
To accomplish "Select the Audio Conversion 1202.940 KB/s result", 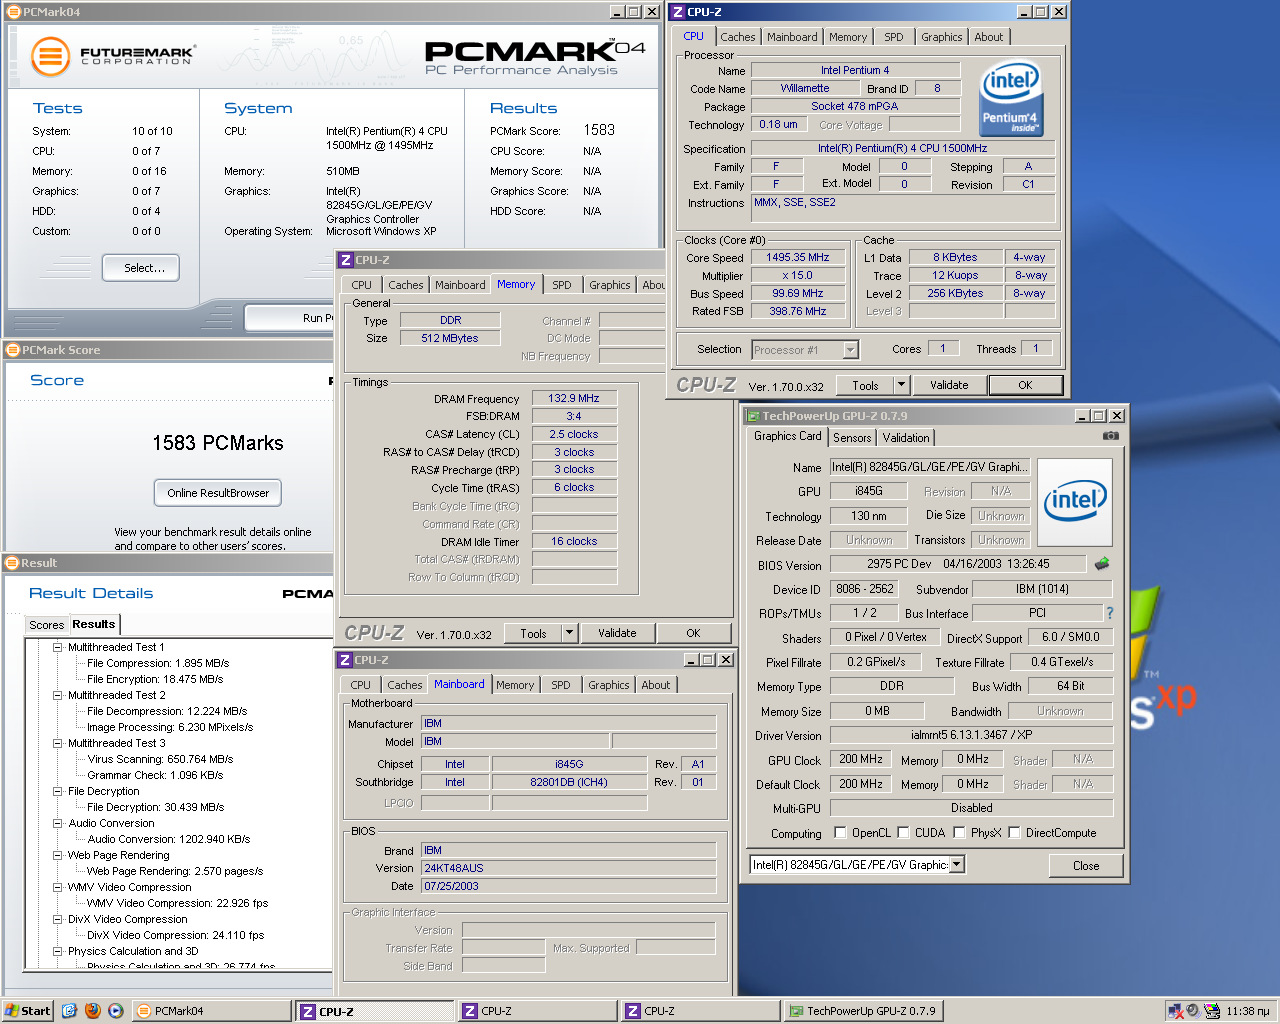I will (x=169, y=839).
